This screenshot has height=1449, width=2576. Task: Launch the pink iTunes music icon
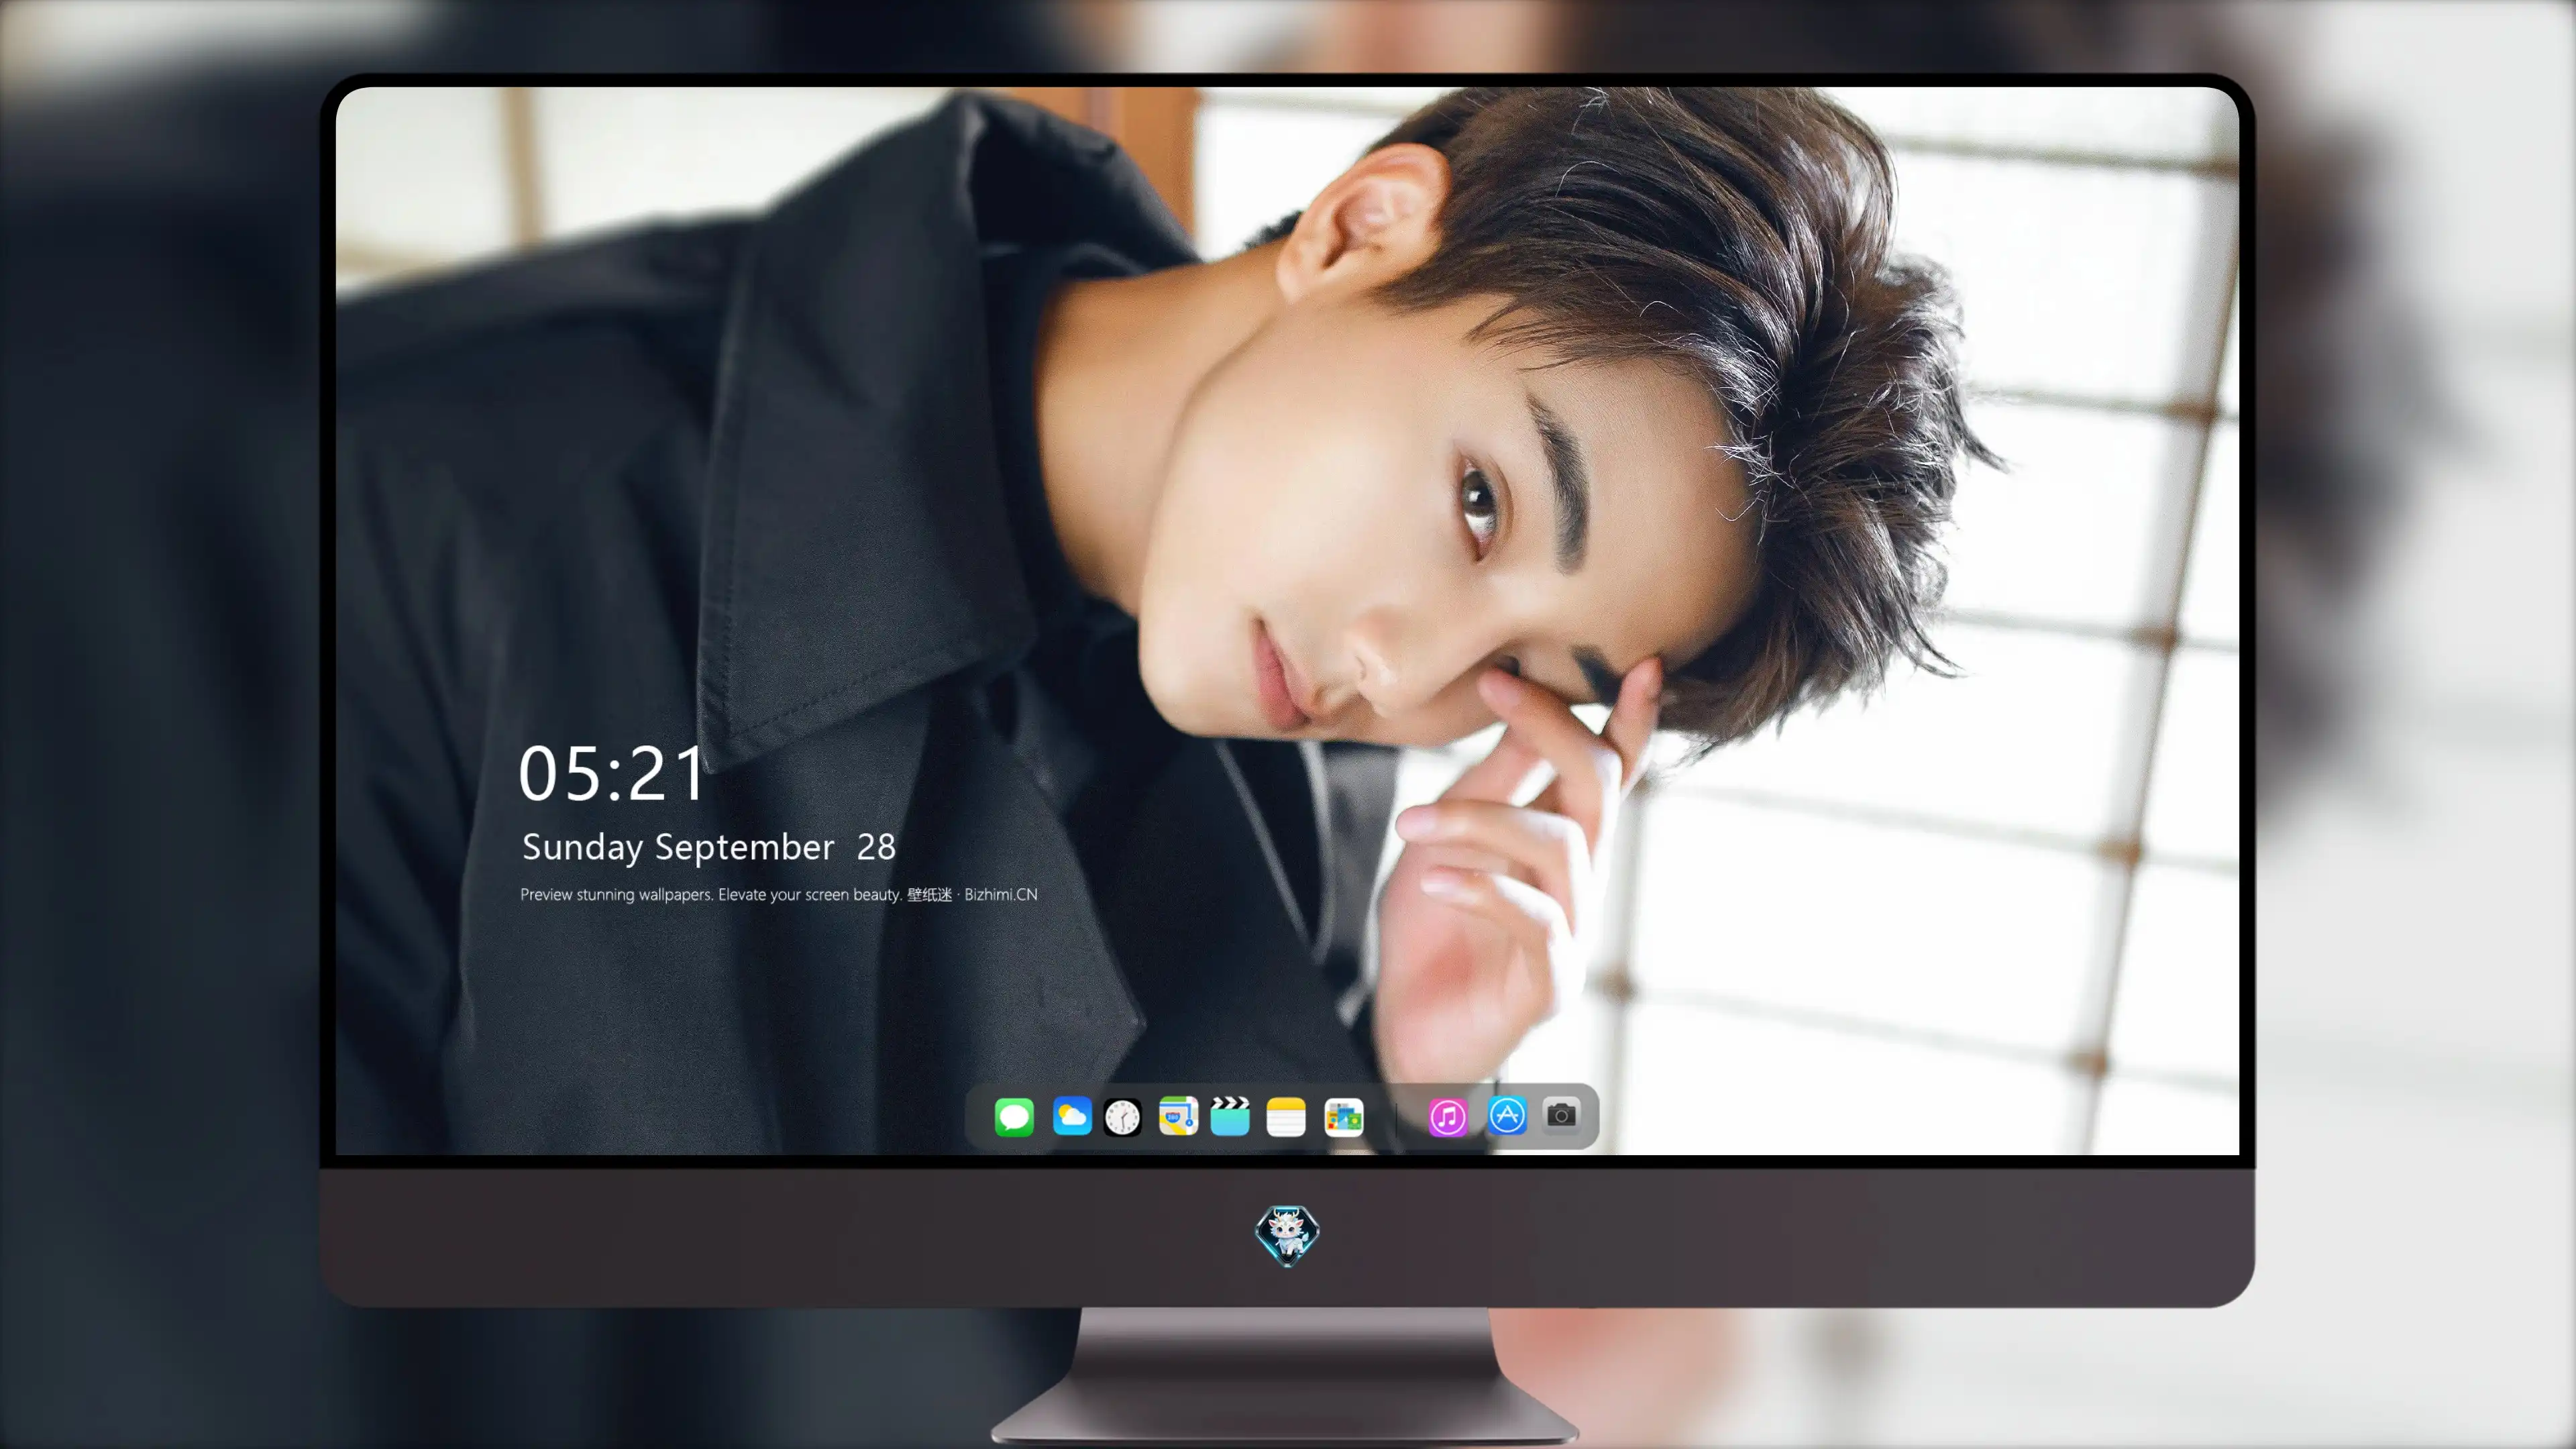(1448, 1117)
